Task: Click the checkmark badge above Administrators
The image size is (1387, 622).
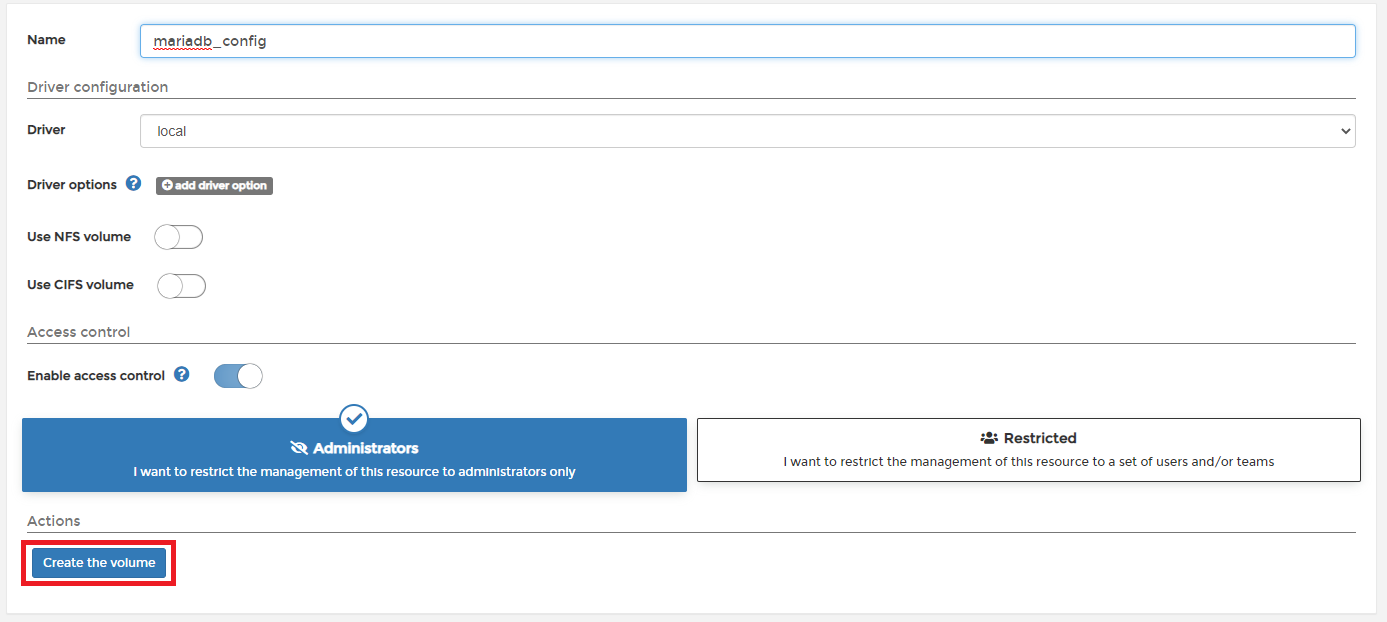Action: point(354,418)
